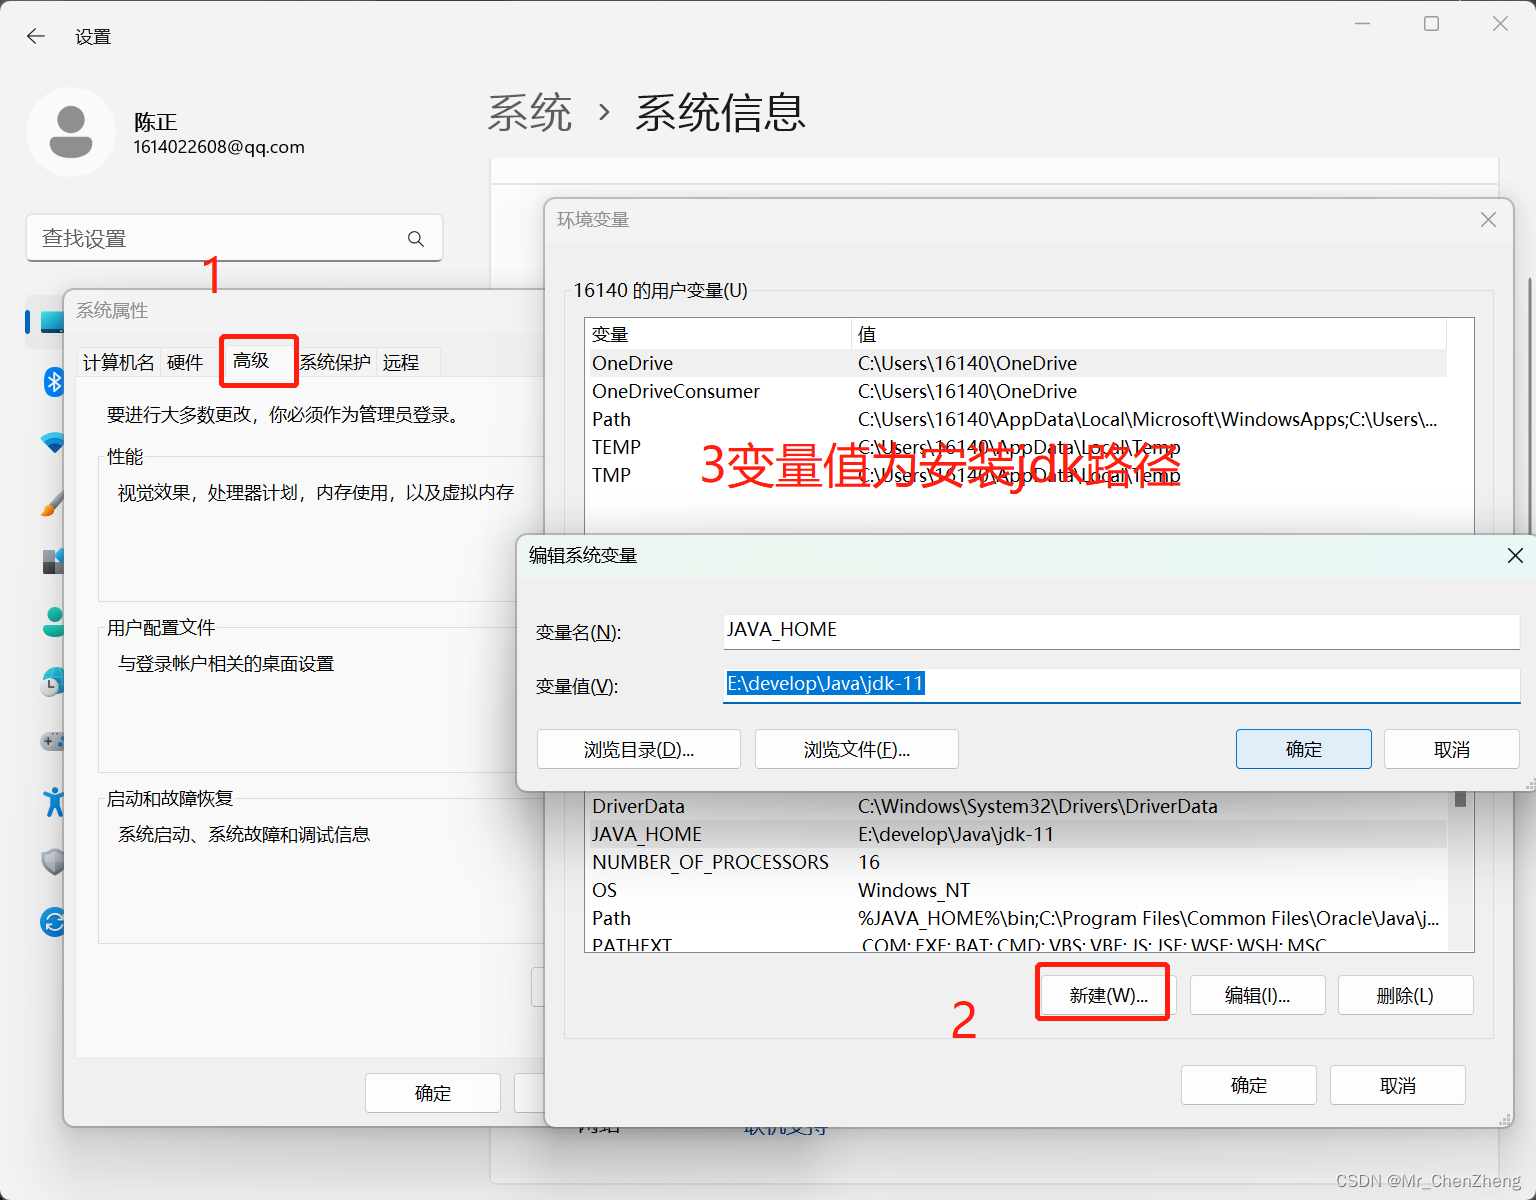Click the 变量名 input field
This screenshot has height=1200, width=1536.
point(1121,631)
